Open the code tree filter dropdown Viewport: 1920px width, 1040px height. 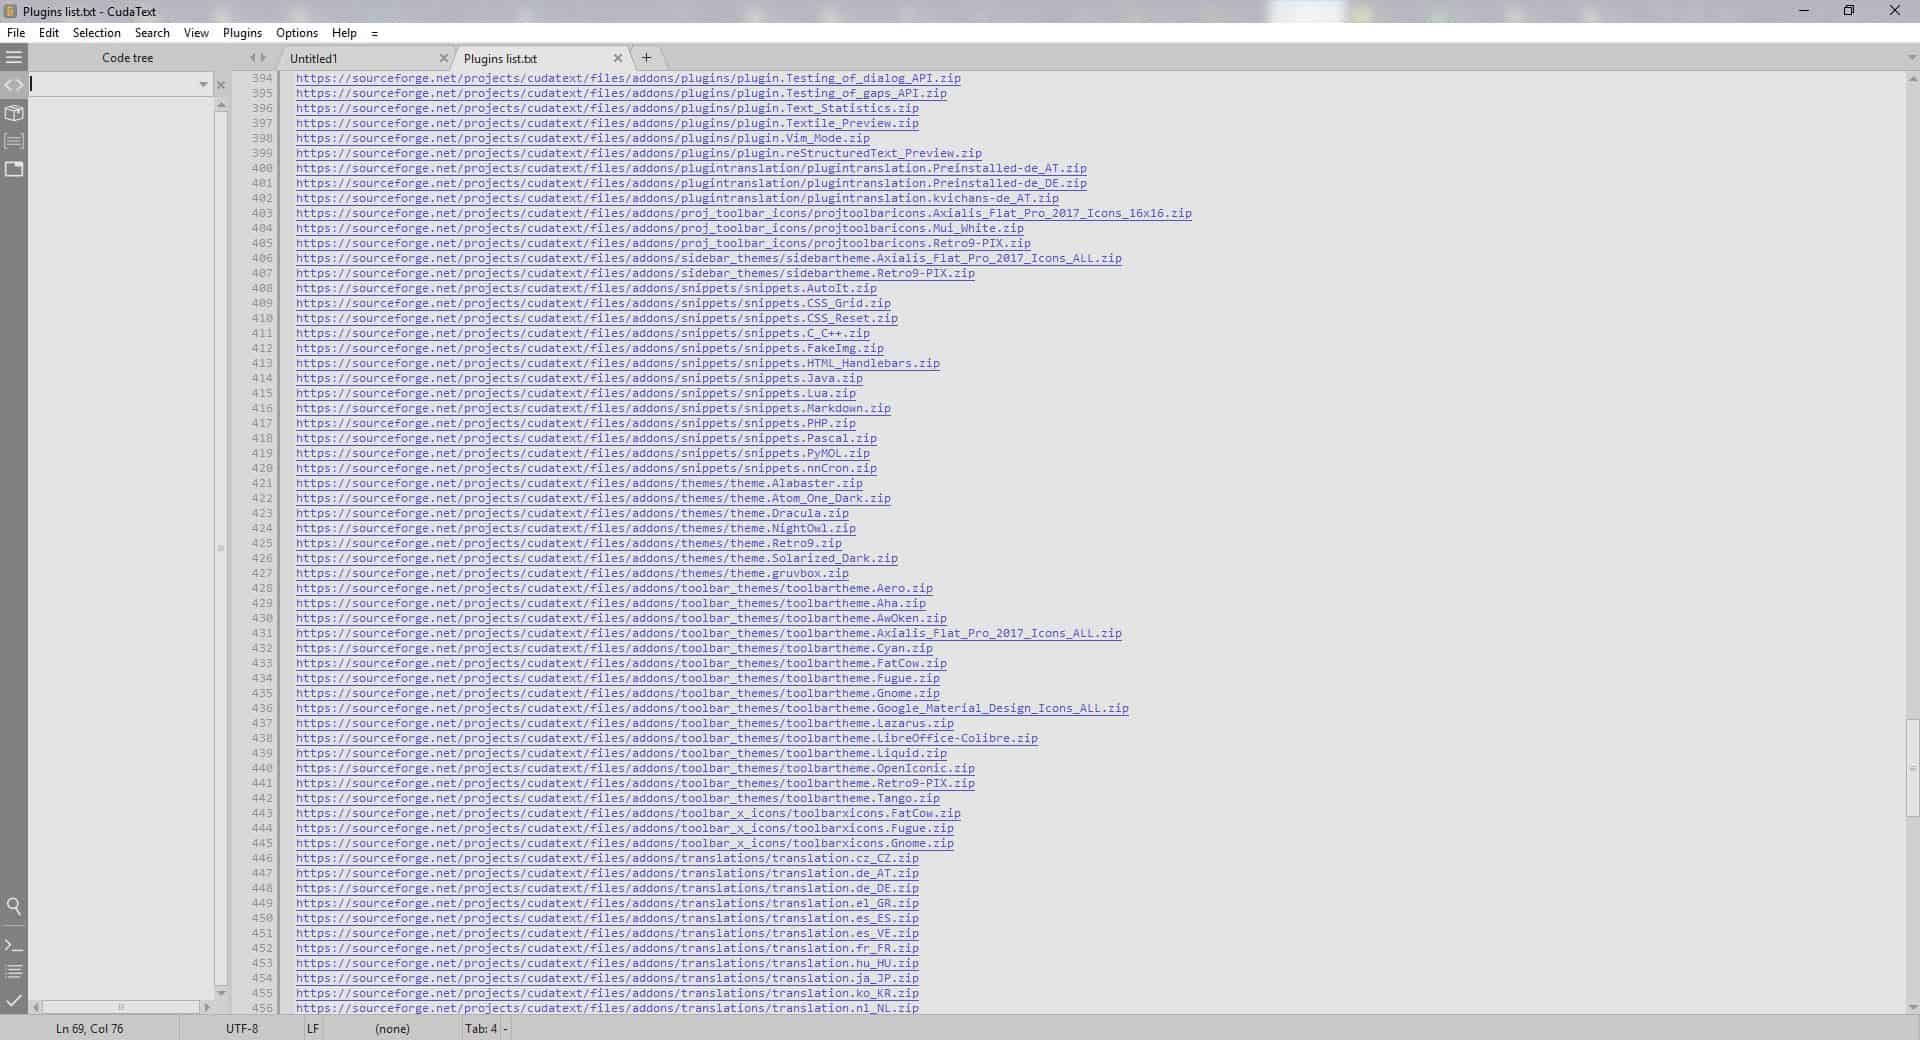[x=203, y=85]
